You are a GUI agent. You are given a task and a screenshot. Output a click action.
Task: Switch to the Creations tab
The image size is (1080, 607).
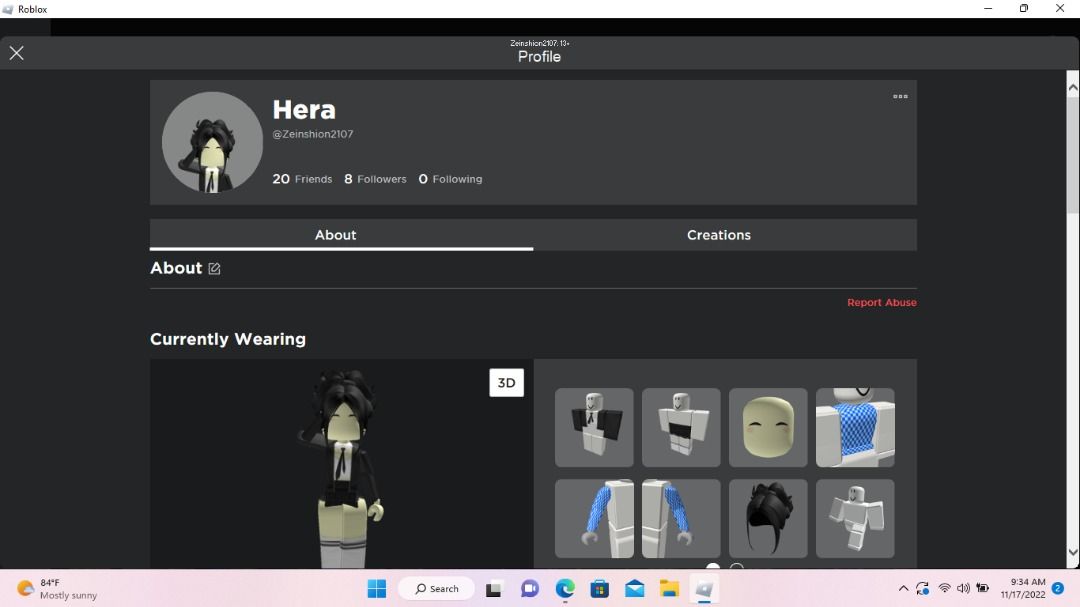(718, 234)
